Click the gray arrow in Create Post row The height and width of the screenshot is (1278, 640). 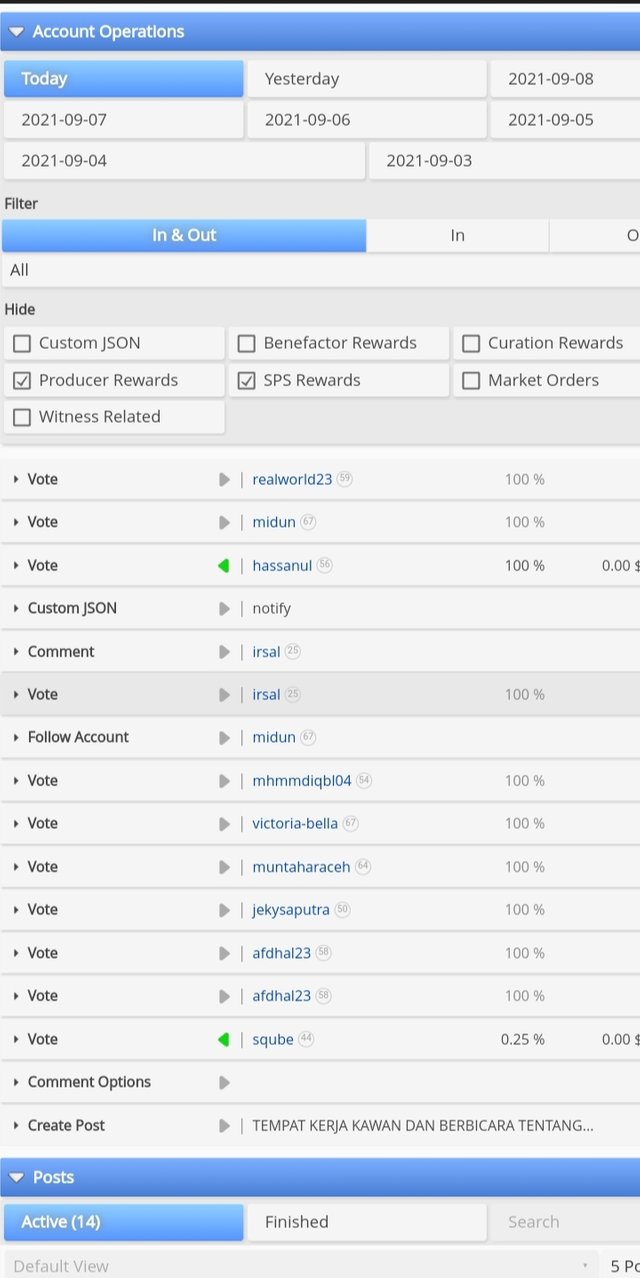point(224,1126)
